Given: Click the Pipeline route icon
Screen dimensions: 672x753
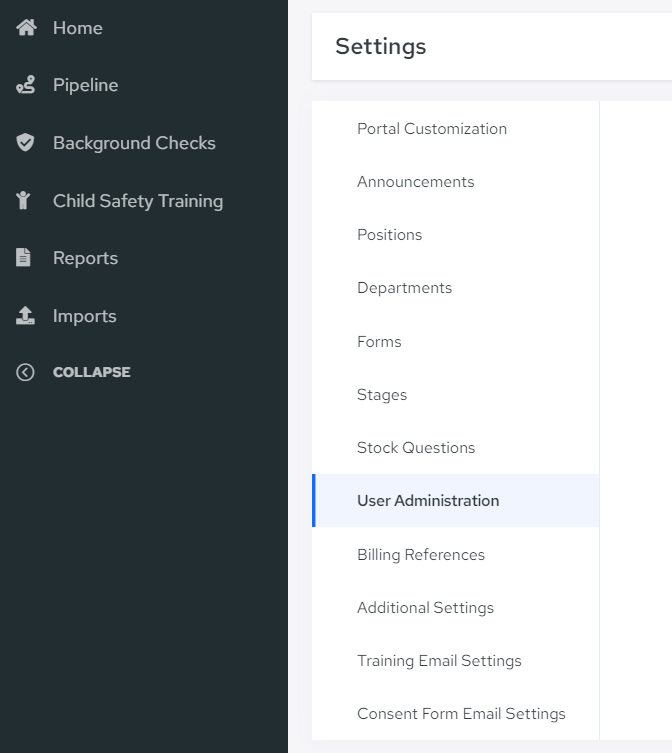Looking at the screenshot, I should [x=25, y=85].
